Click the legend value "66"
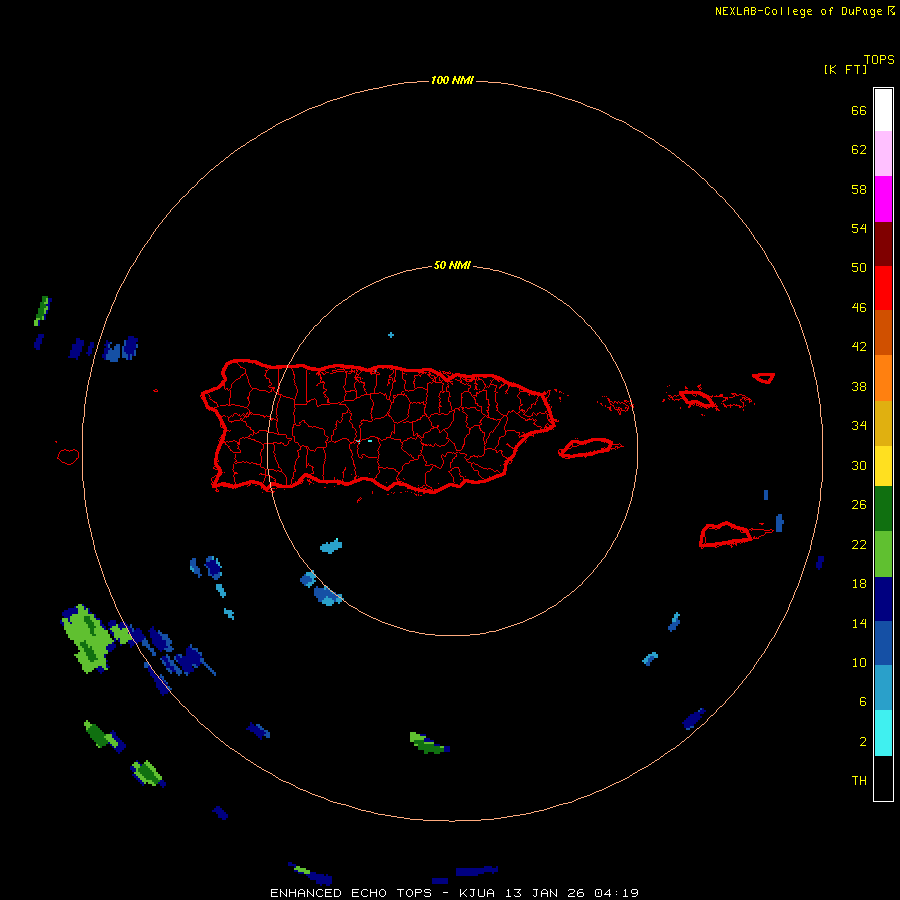900x900 pixels. [859, 111]
